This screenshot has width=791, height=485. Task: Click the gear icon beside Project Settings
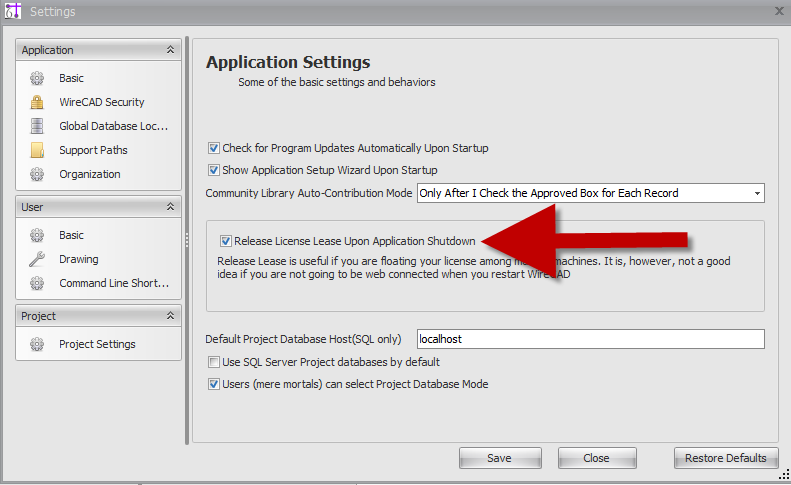click(37, 344)
